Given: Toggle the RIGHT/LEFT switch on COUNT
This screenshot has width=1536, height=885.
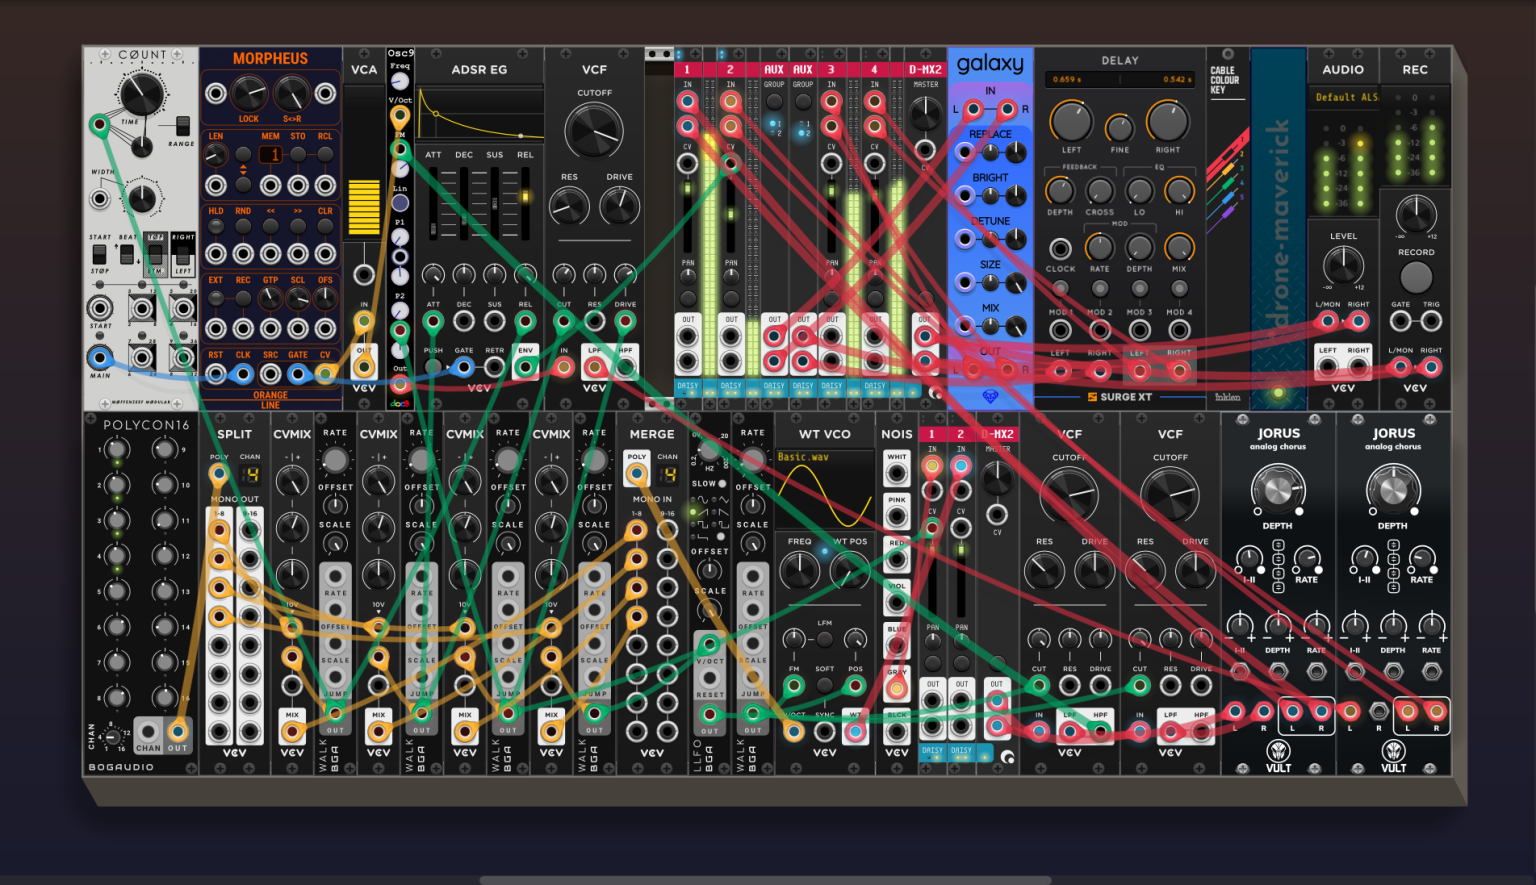Looking at the screenshot, I should pos(183,254).
